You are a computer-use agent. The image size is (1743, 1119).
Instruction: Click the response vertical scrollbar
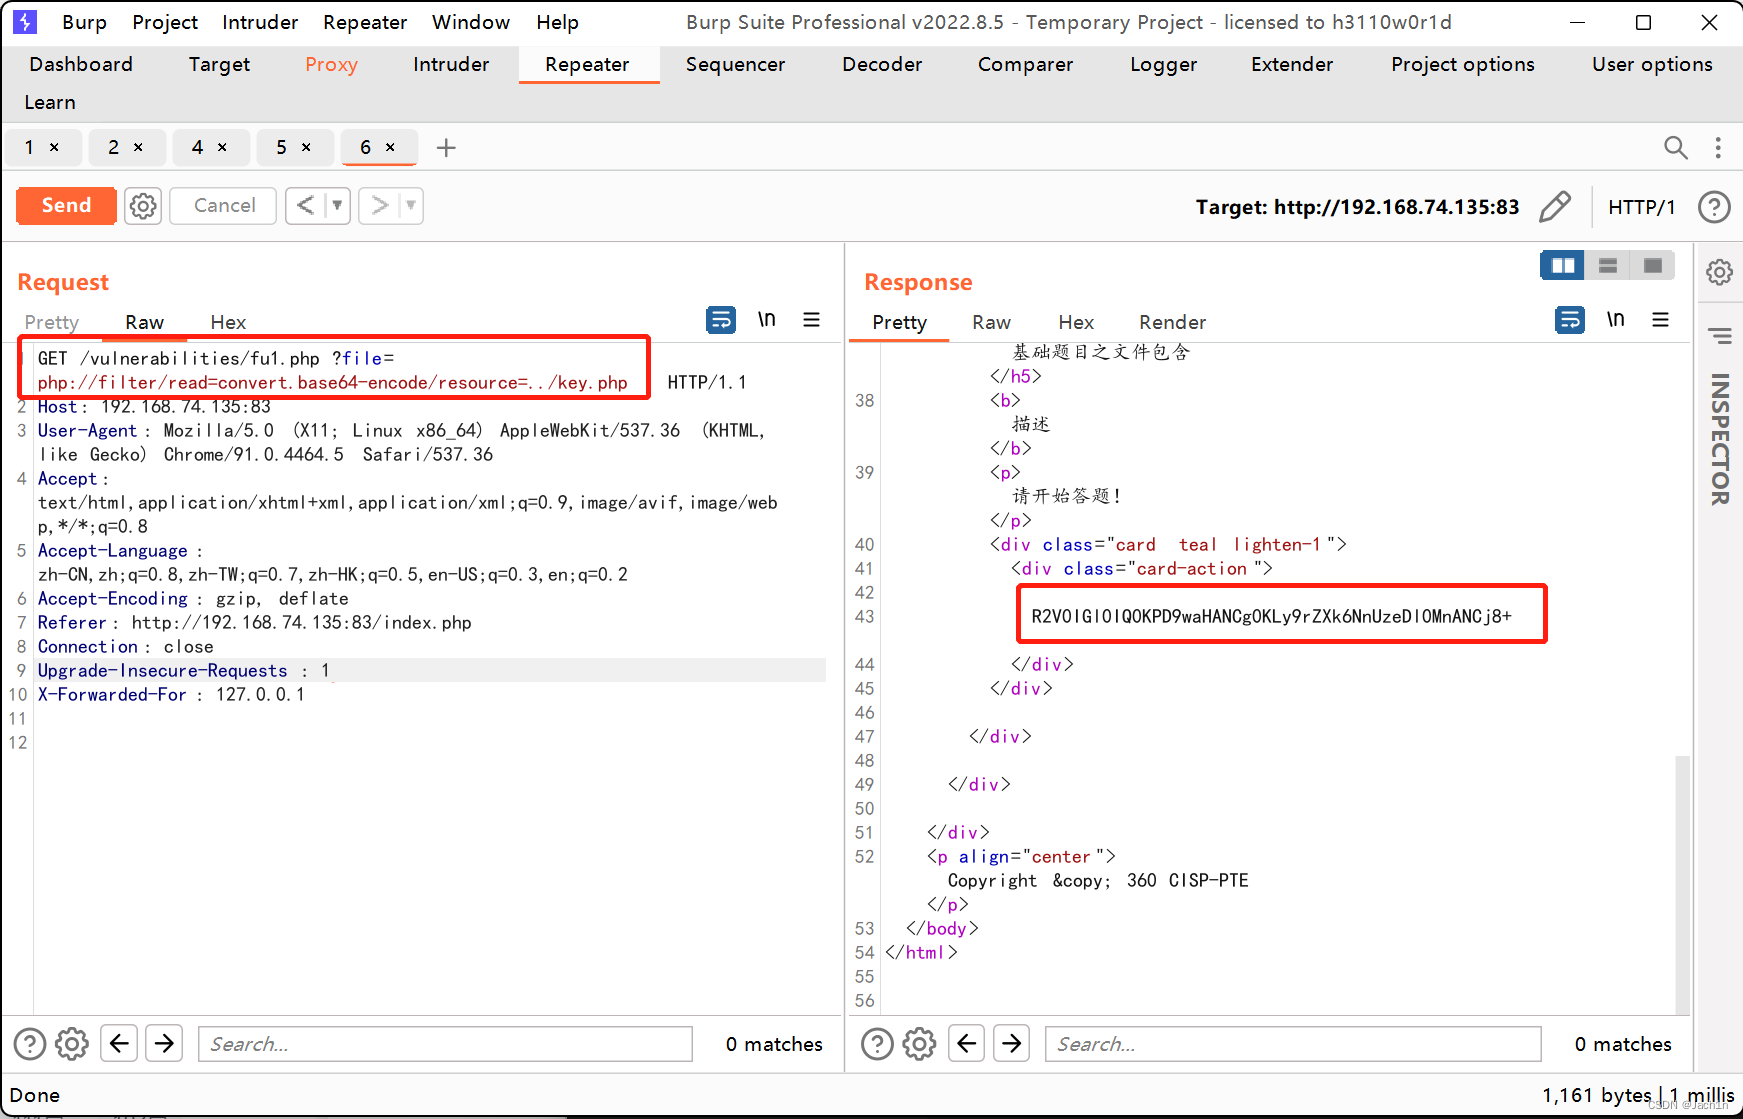pyautogui.click(x=1682, y=884)
